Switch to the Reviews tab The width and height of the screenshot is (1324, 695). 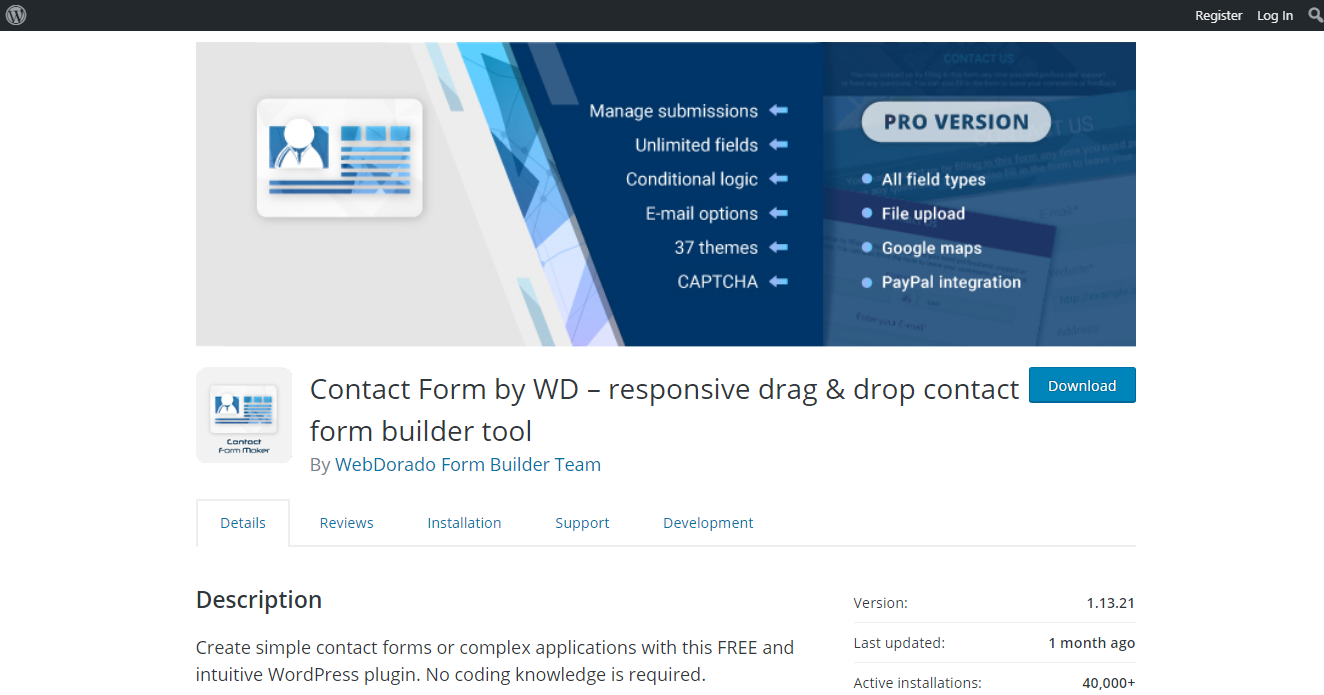coord(346,523)
